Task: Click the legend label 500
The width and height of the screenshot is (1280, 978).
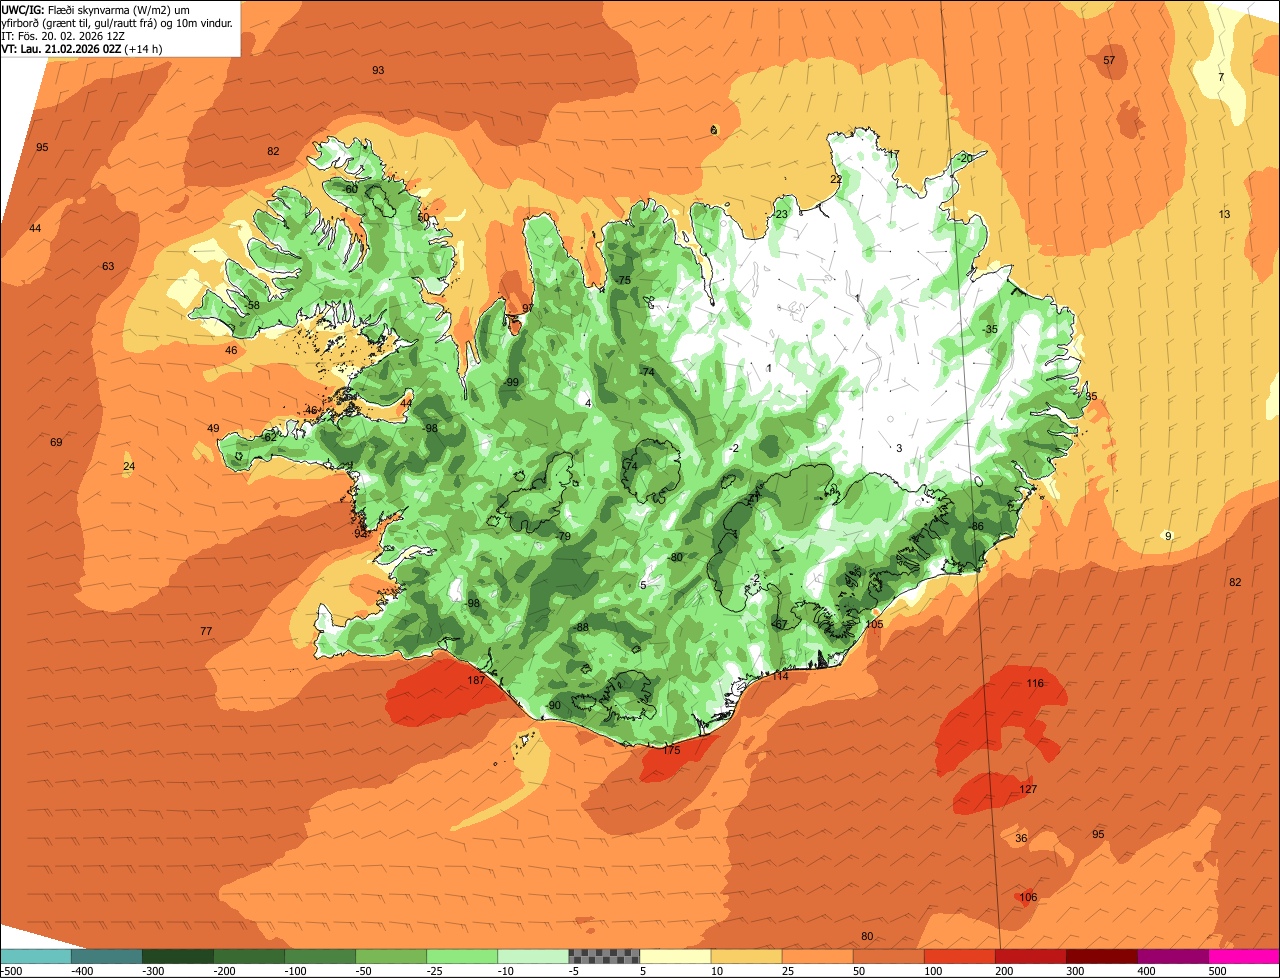Action: [1216, 971]
